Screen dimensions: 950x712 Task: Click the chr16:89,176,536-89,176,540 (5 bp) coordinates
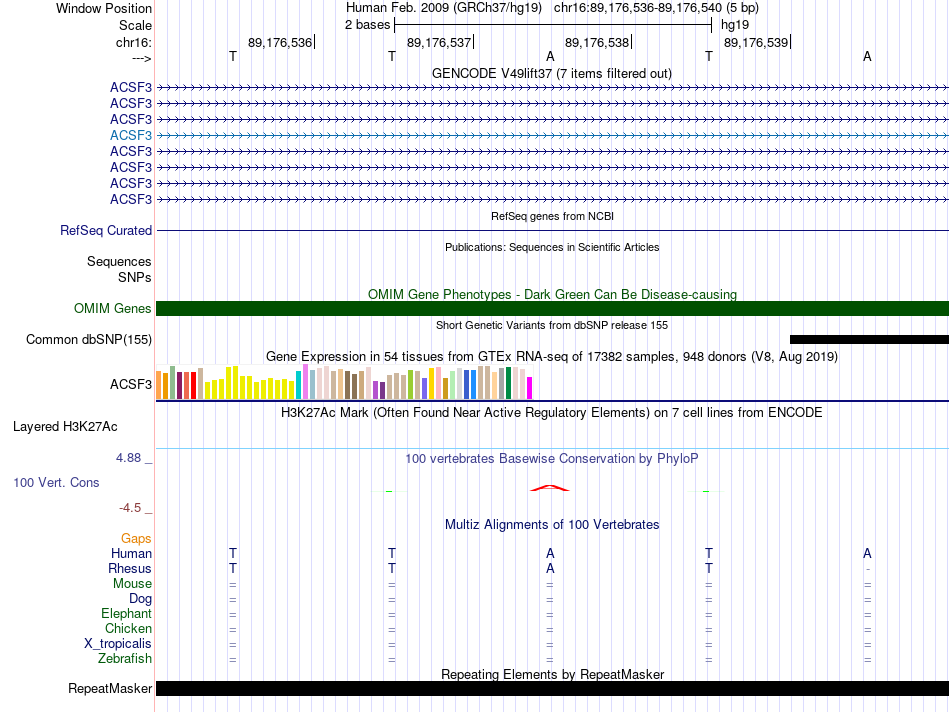(656, 8)
